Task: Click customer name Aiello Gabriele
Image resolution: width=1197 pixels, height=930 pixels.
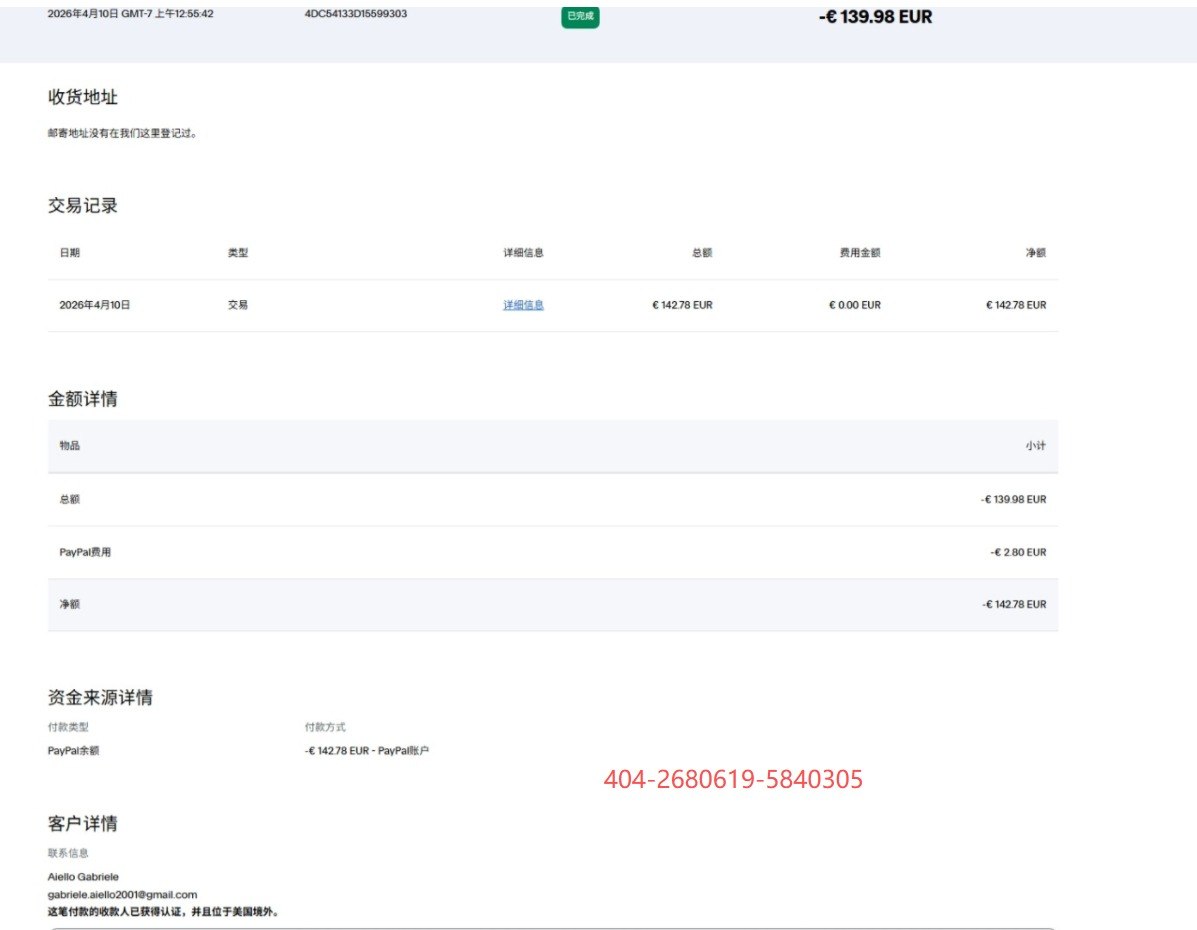Action: click(83, 877)
